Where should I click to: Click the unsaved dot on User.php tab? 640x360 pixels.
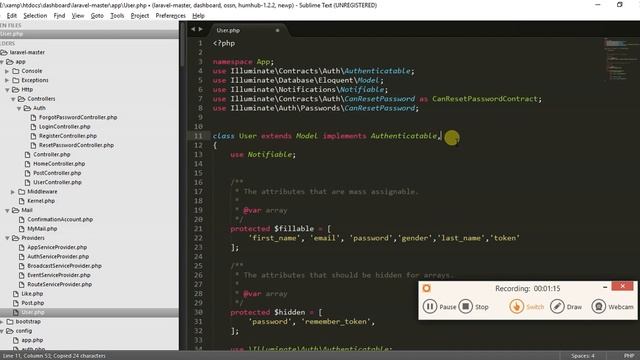pyautogui.click(x=278, y=30)
